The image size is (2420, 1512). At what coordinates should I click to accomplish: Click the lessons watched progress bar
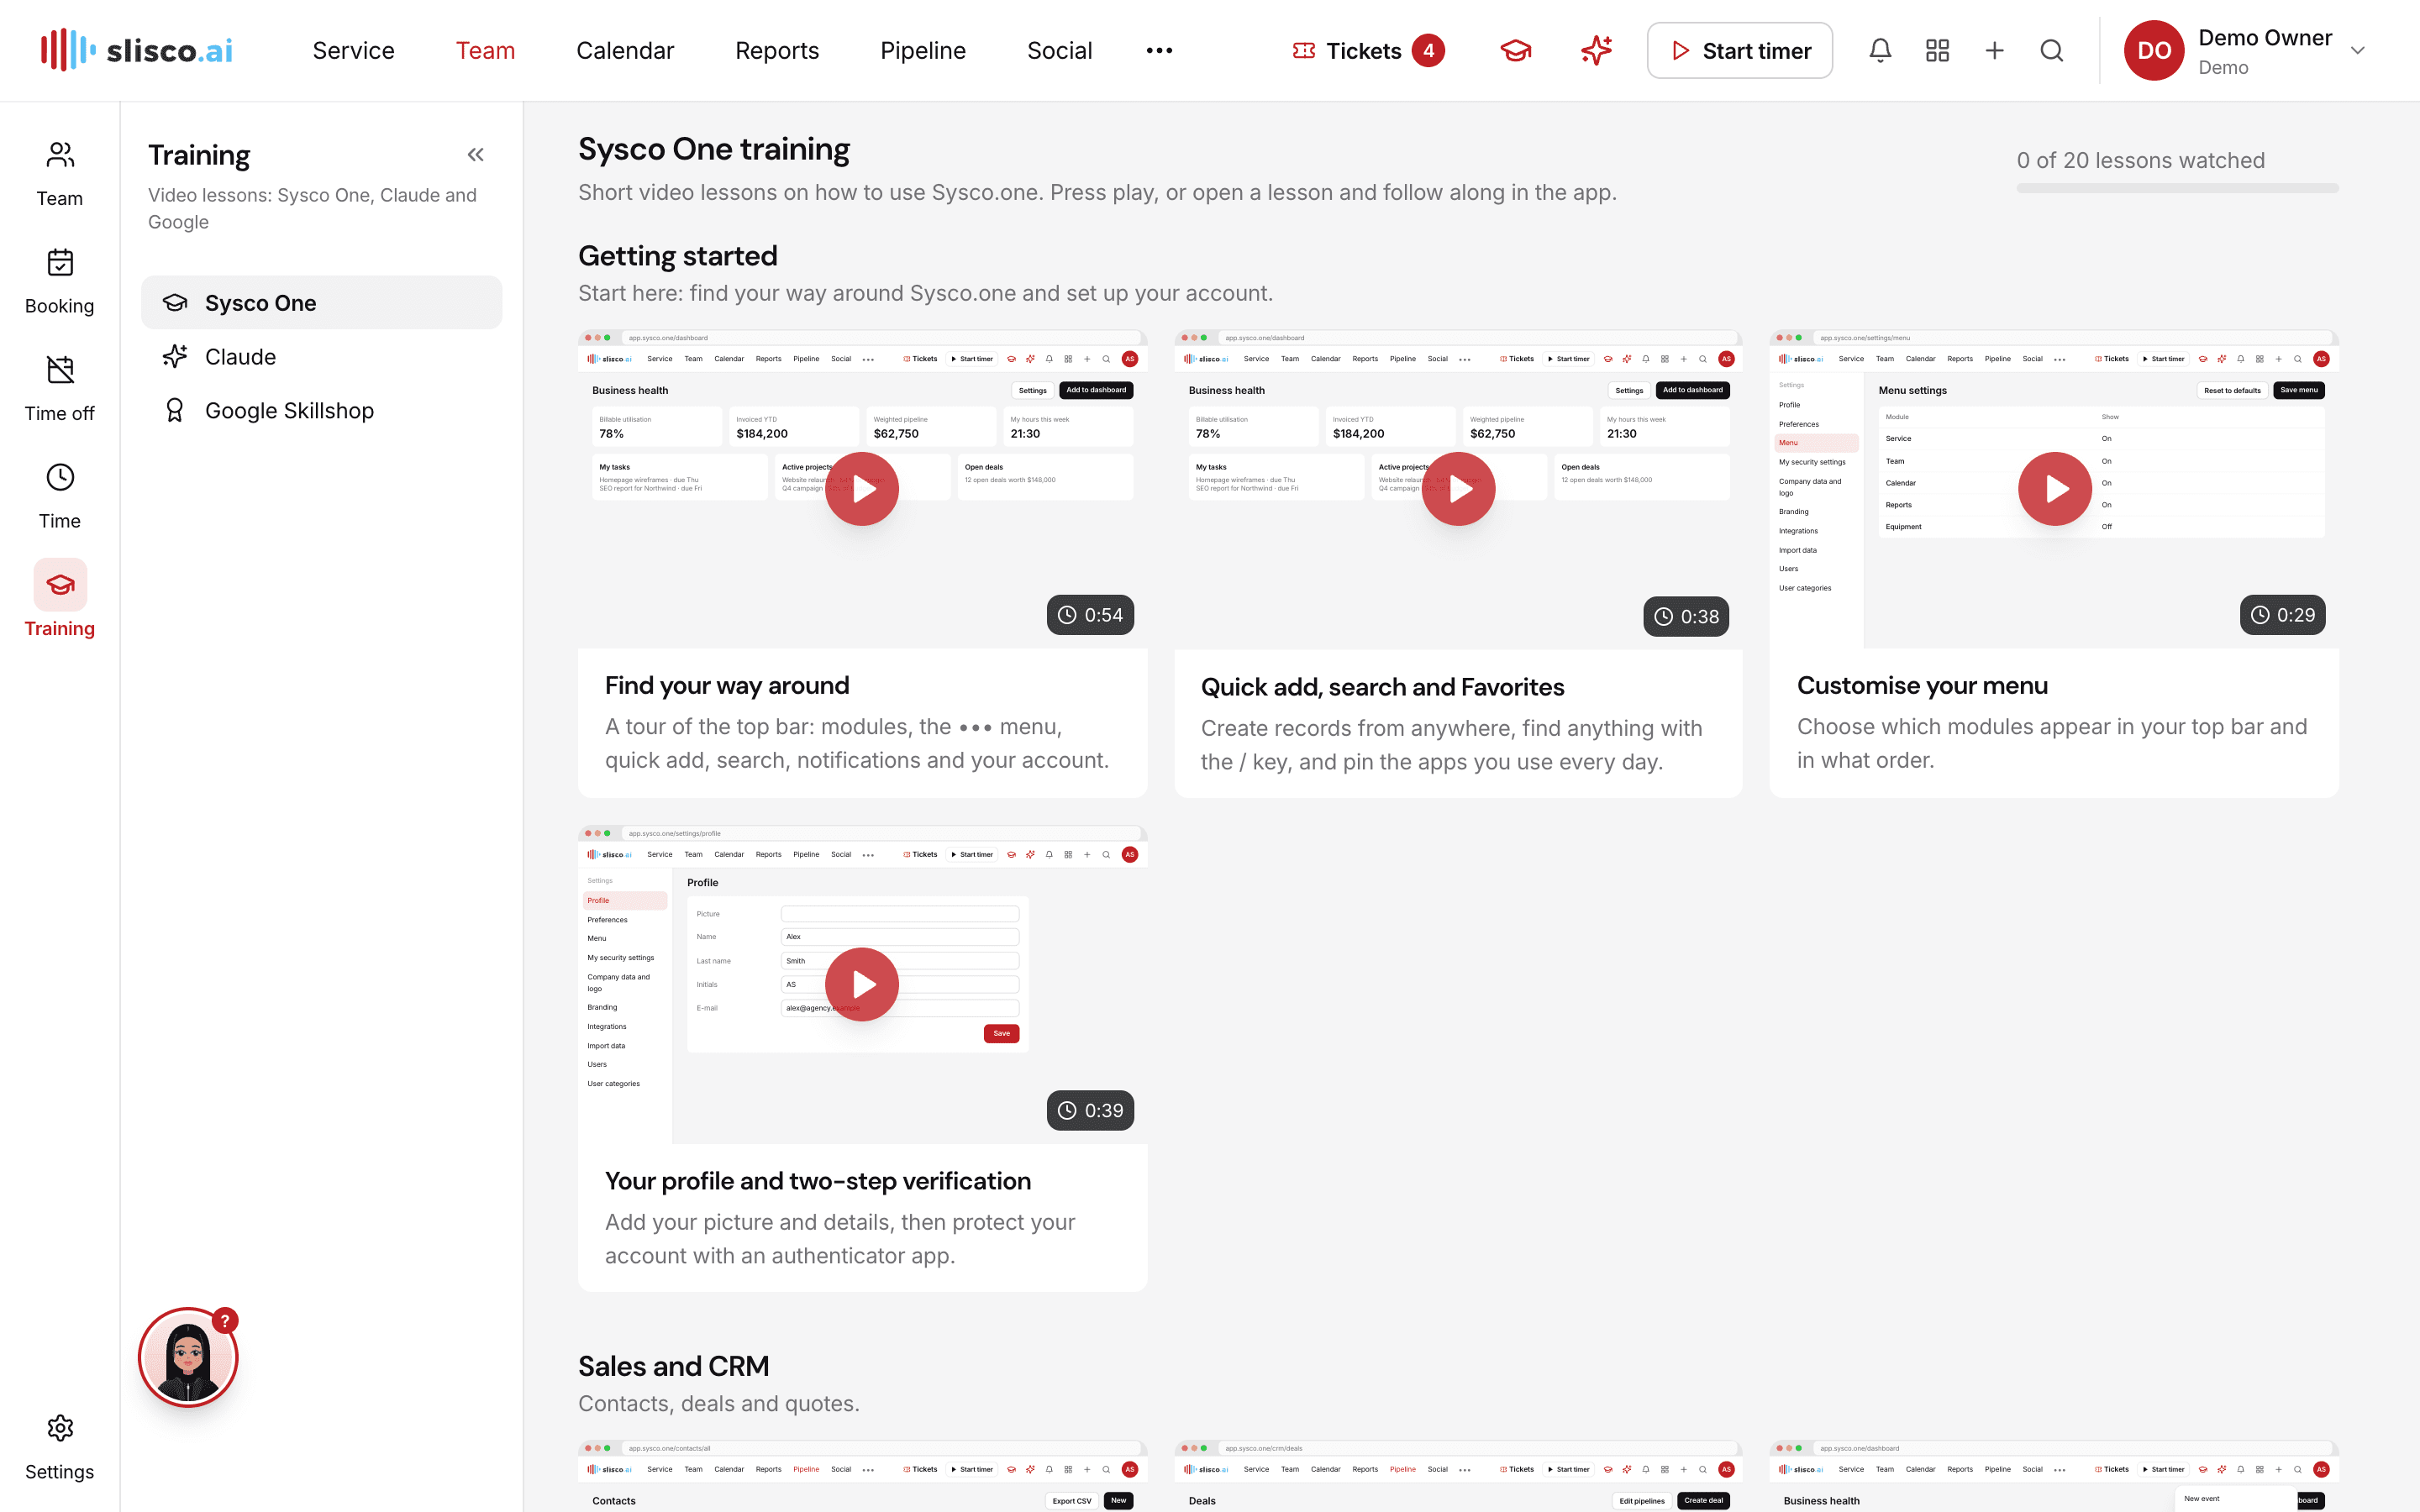pos(2177,188)
